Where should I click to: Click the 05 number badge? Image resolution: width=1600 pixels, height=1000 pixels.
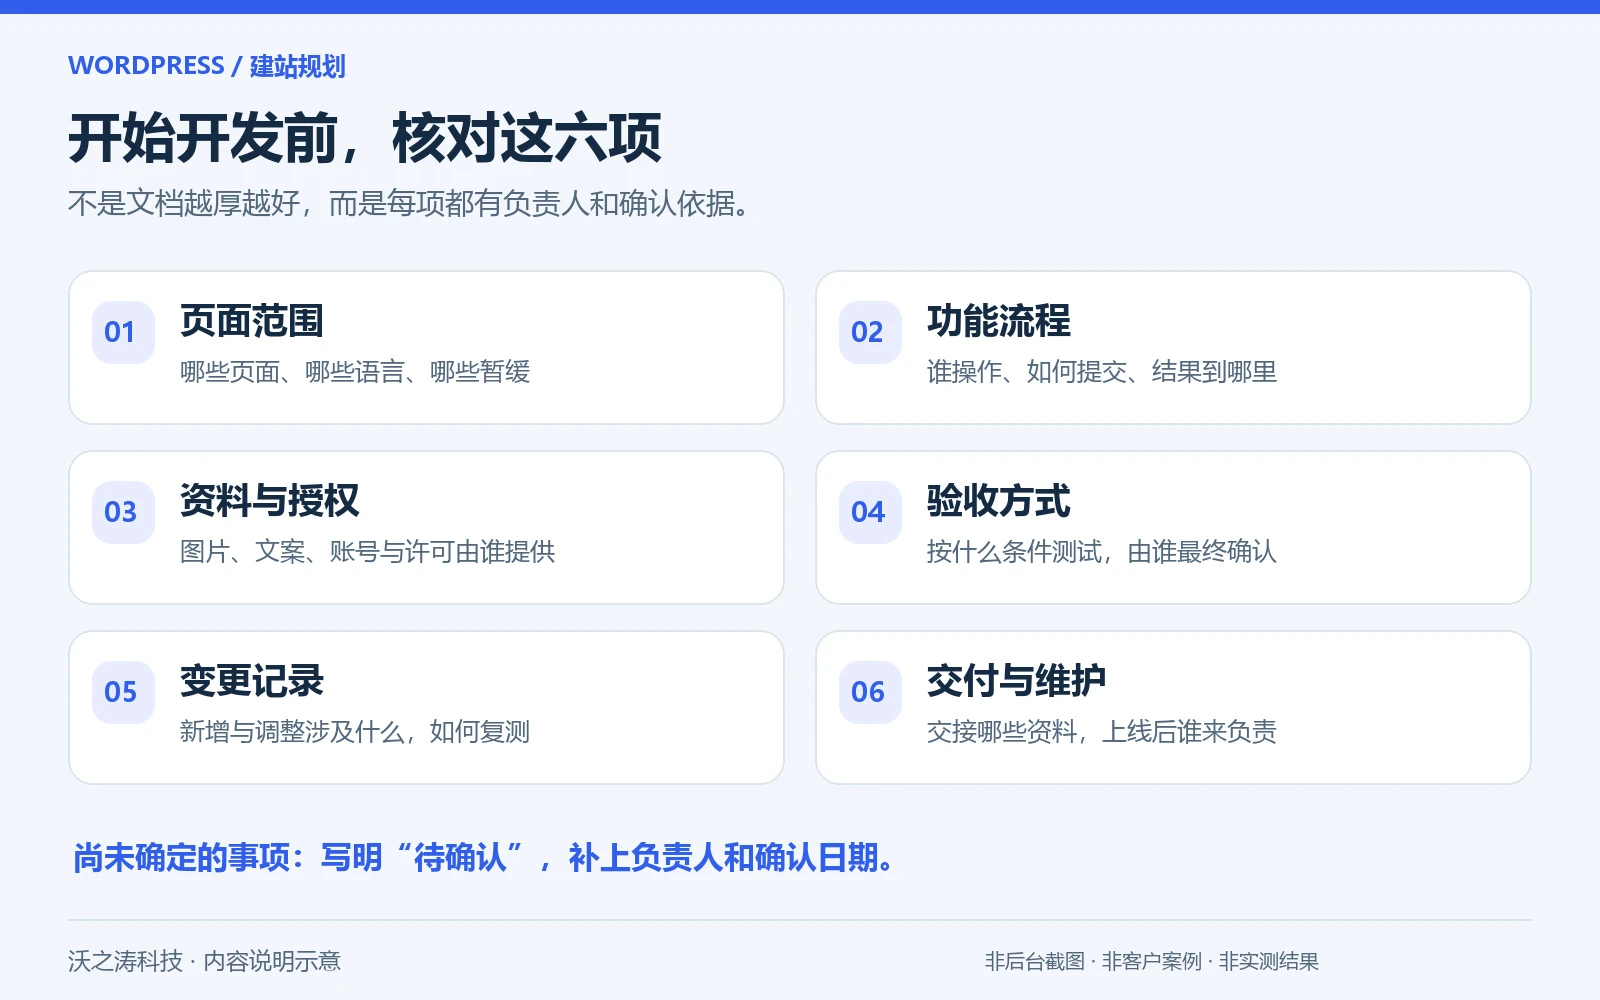(123, 692)
